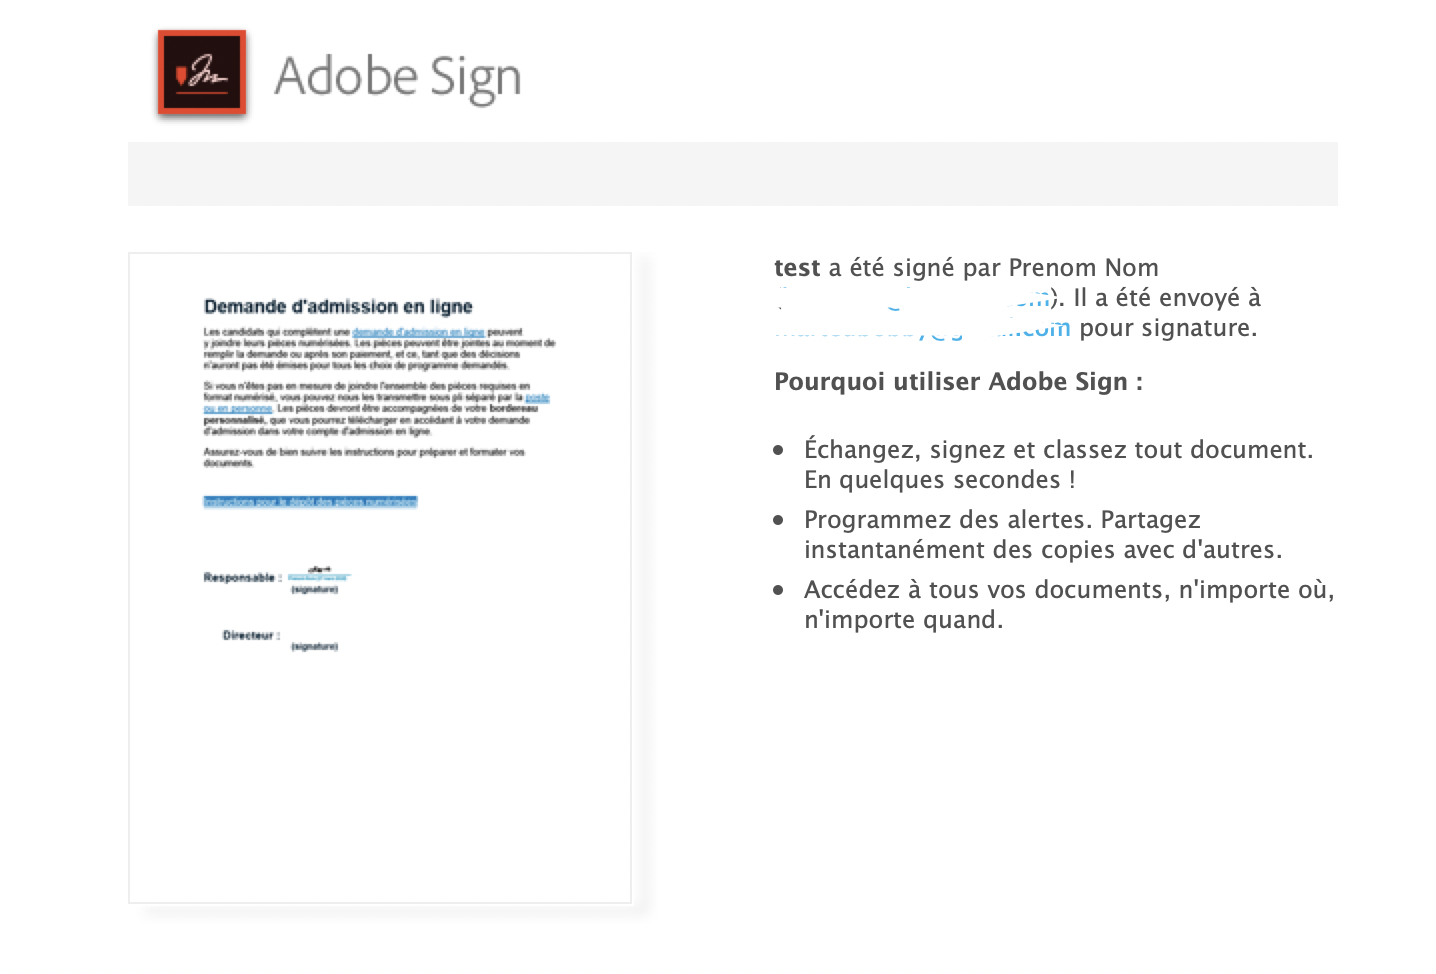Screen dimensions: 1436x974
Task: Click the Directeur label in document
Action: pos(251,635)
